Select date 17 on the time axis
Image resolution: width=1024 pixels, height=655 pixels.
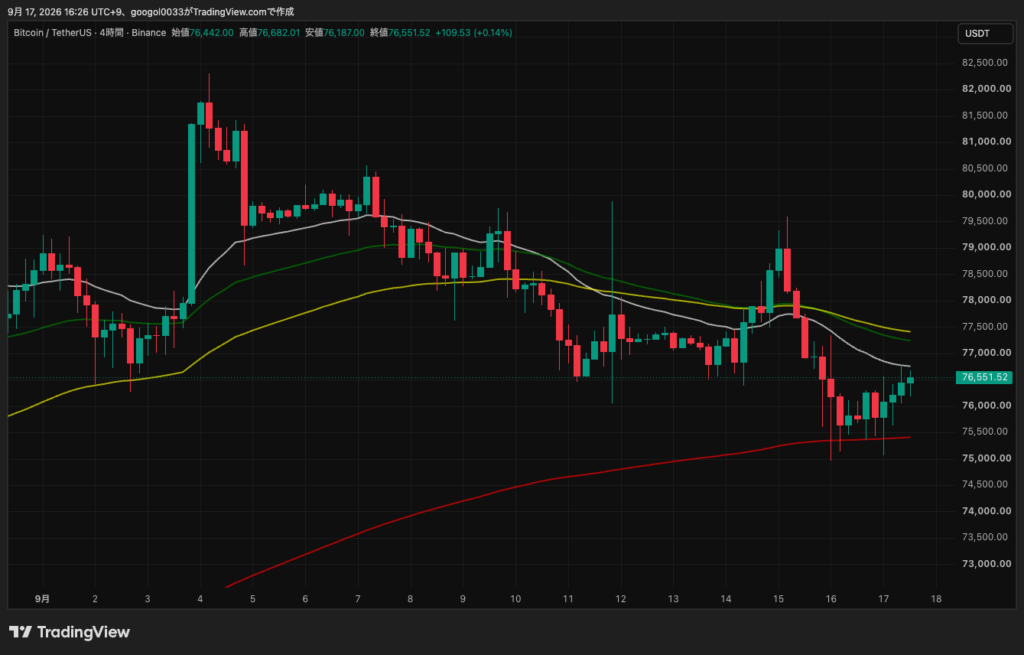[884, 598]
